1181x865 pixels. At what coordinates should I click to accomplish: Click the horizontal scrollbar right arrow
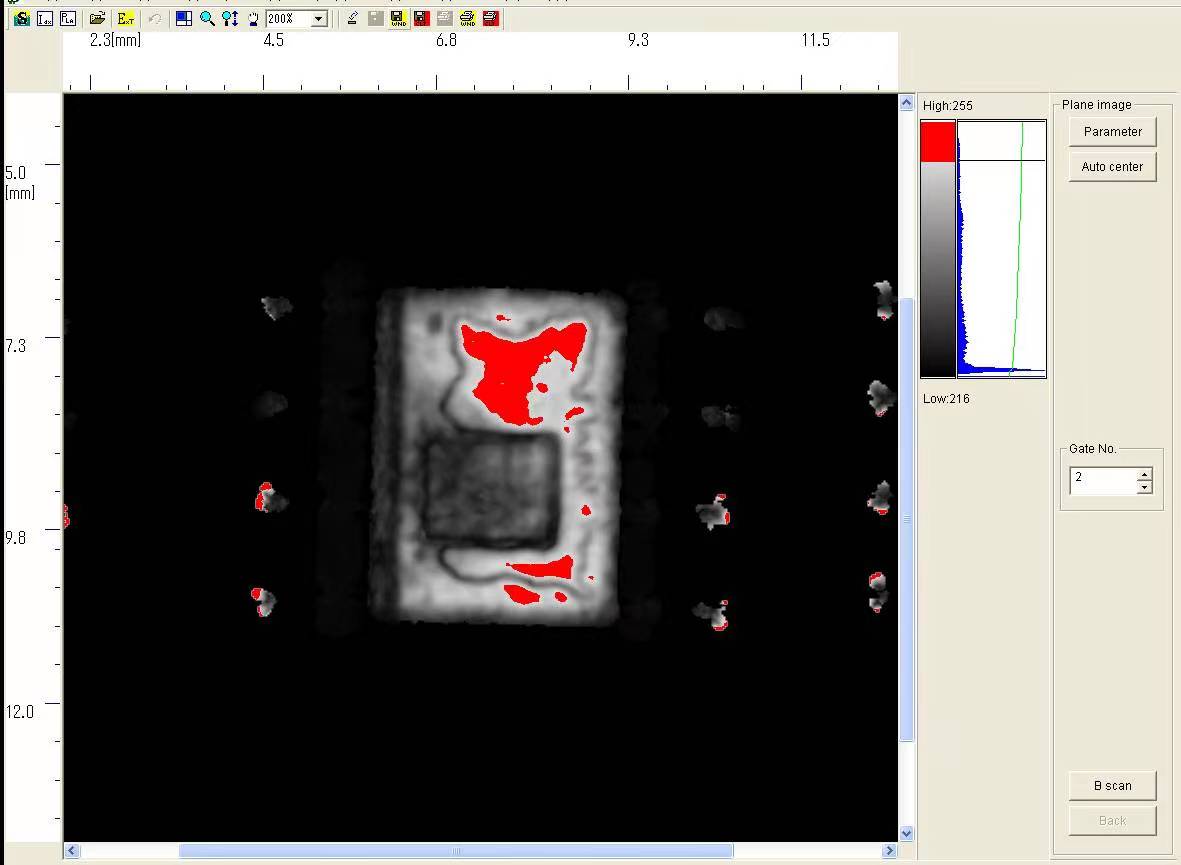(889, 851)
